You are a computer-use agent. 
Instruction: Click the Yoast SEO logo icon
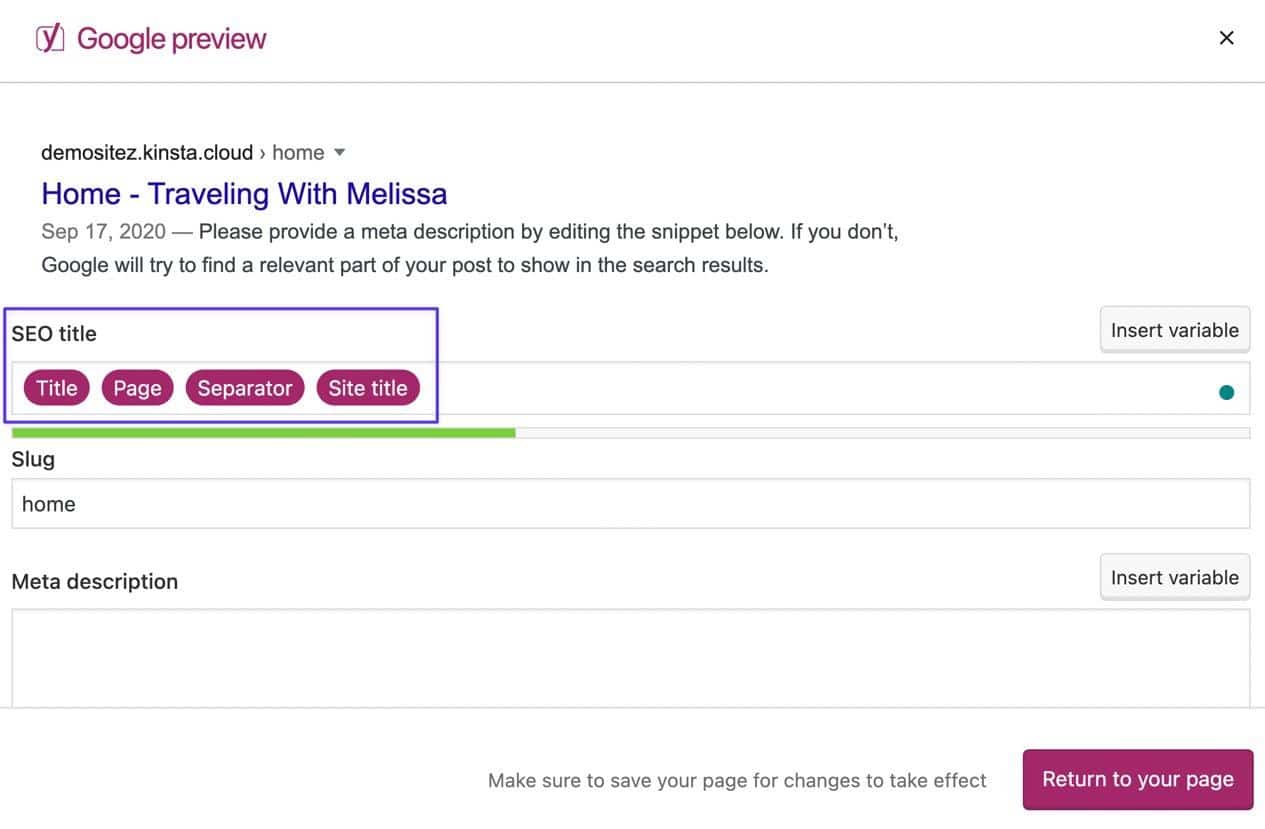pyautogui.click(x=48, y=37)
